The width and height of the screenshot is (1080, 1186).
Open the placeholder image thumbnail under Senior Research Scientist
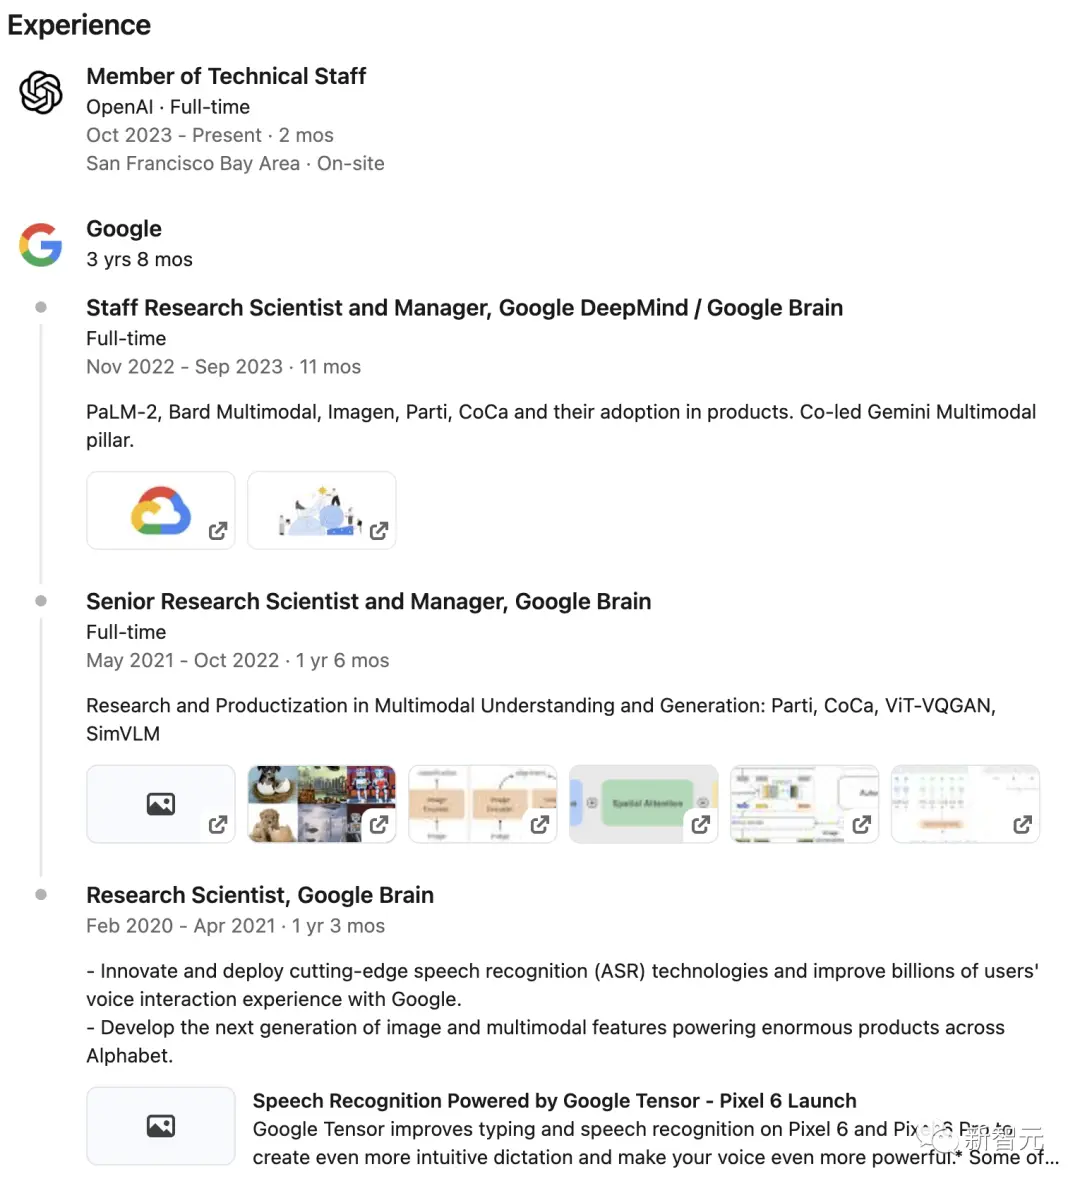click(160, 804)
